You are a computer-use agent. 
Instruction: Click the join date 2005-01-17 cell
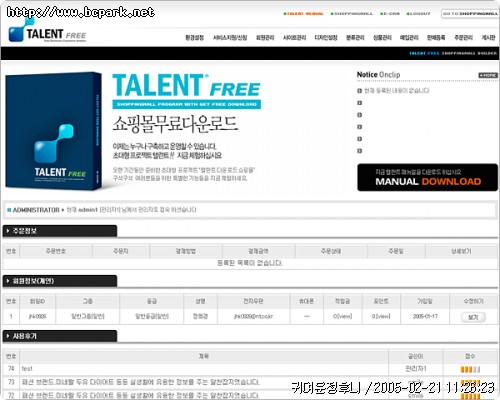pyautogui.click(x=425, y=316)
